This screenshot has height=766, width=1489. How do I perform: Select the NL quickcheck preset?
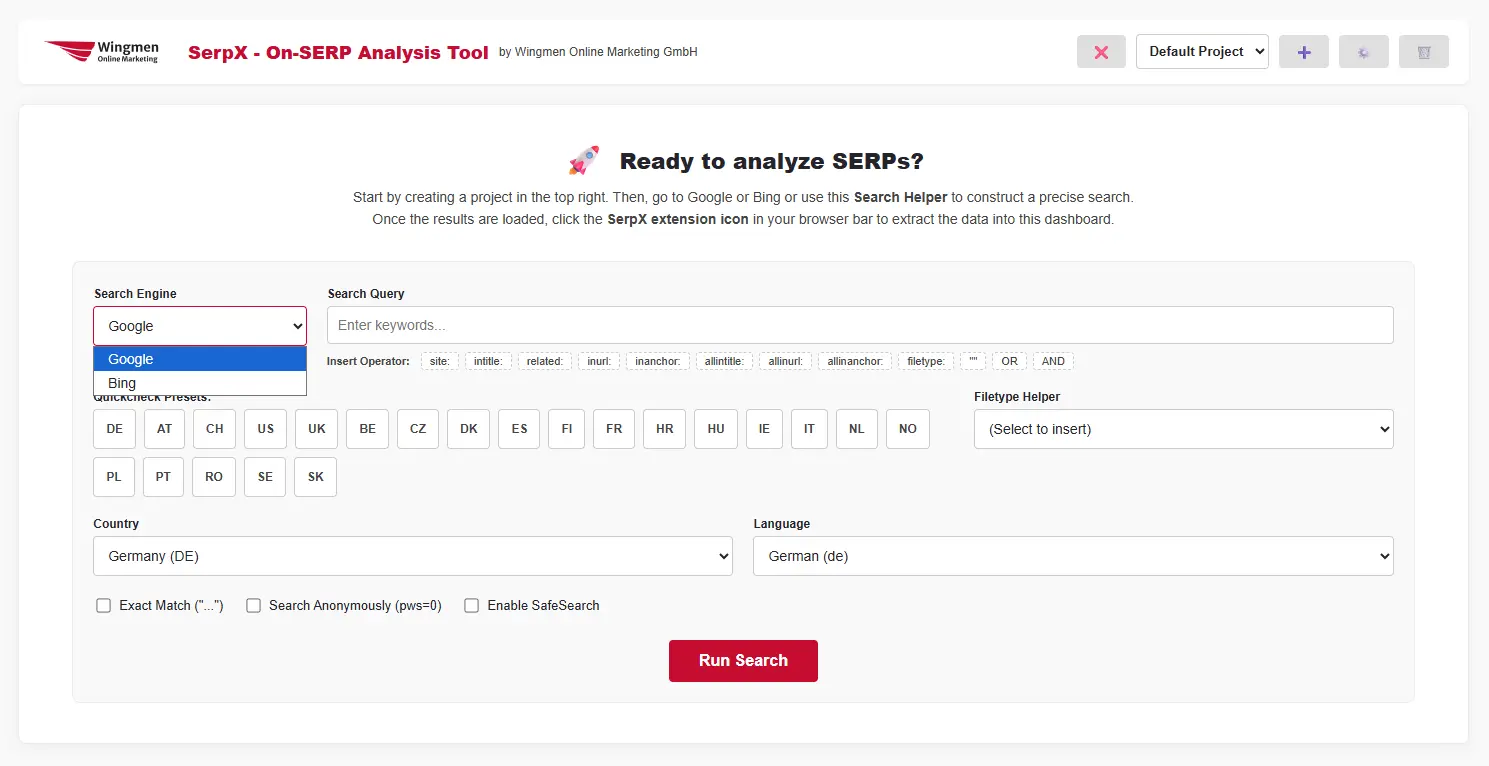pyautogui.click(x=857, y=429)
